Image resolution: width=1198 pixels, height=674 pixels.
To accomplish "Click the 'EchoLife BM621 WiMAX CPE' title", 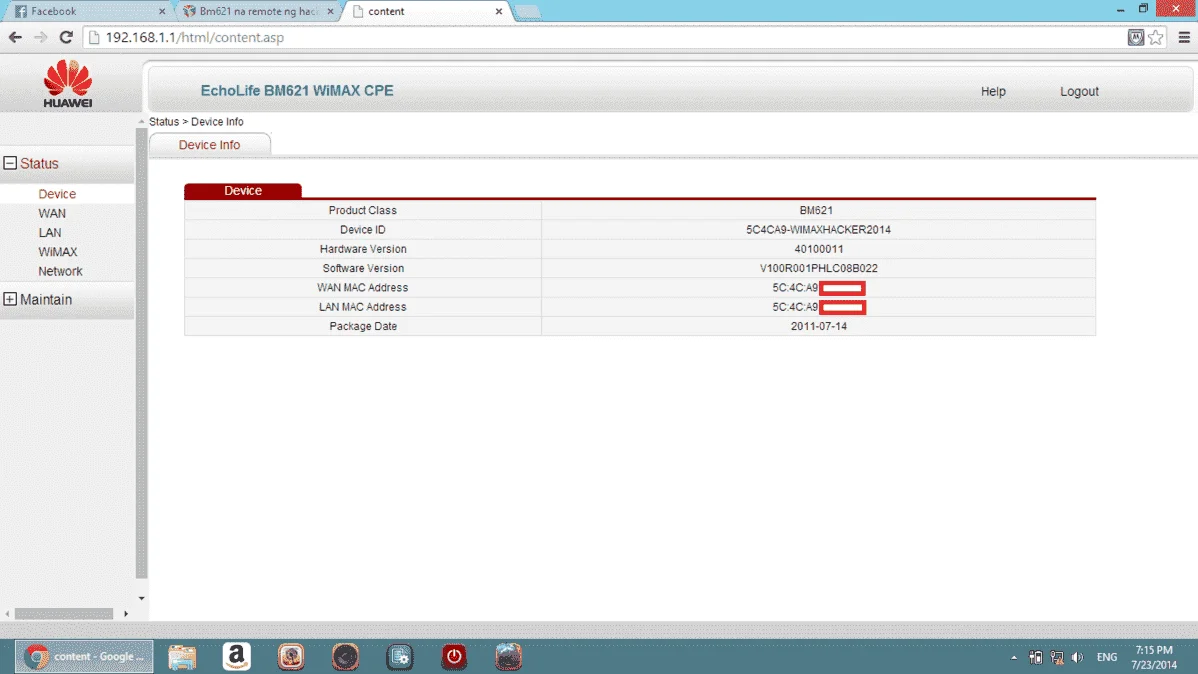I will coord(297,90).
